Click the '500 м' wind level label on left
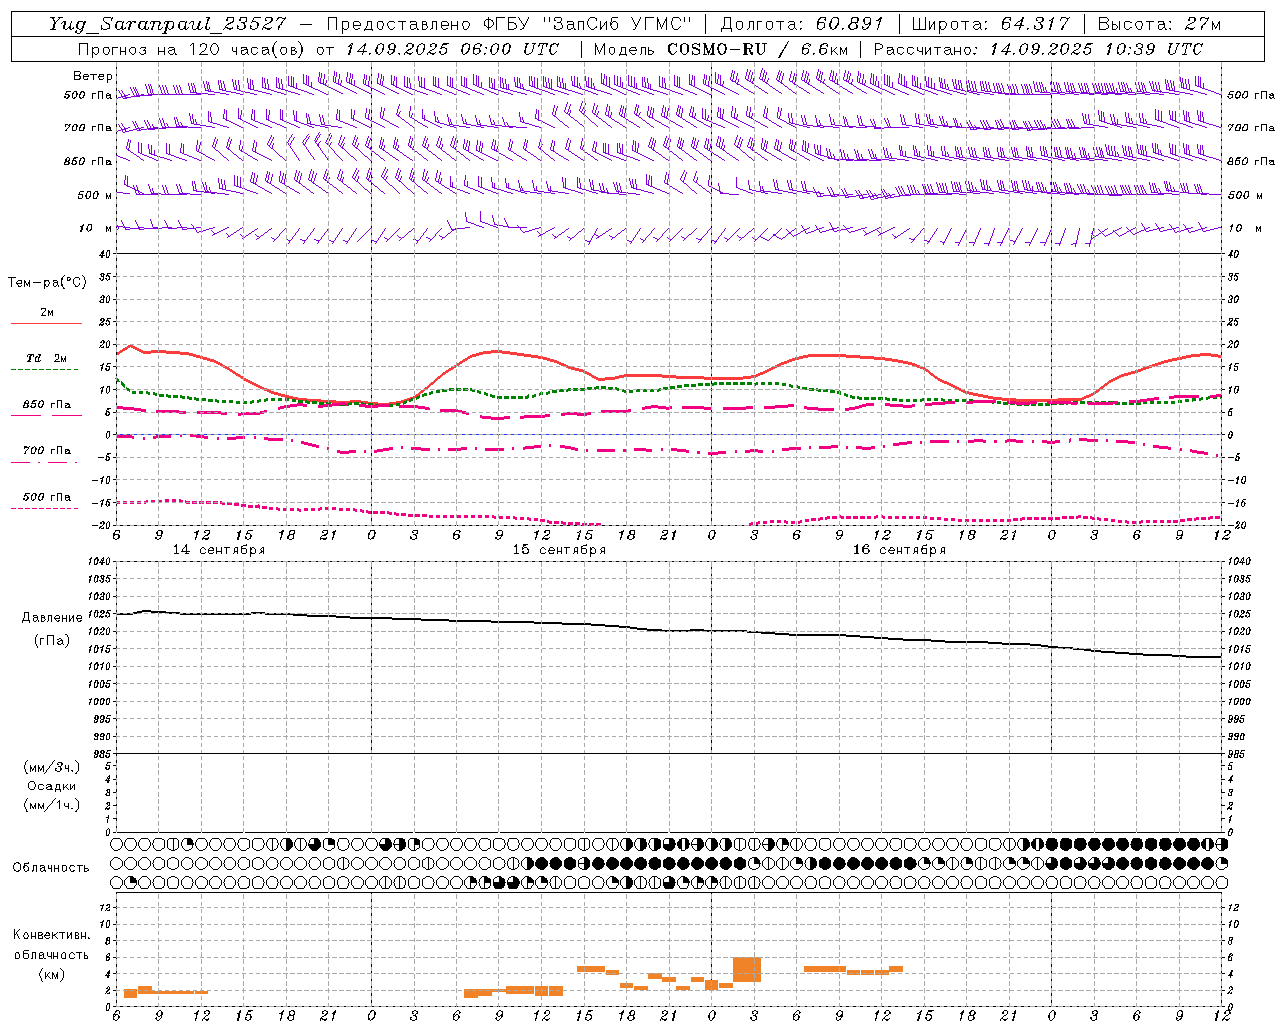This screenshot has width=1280, height=1024. click(x=96, y=195)
